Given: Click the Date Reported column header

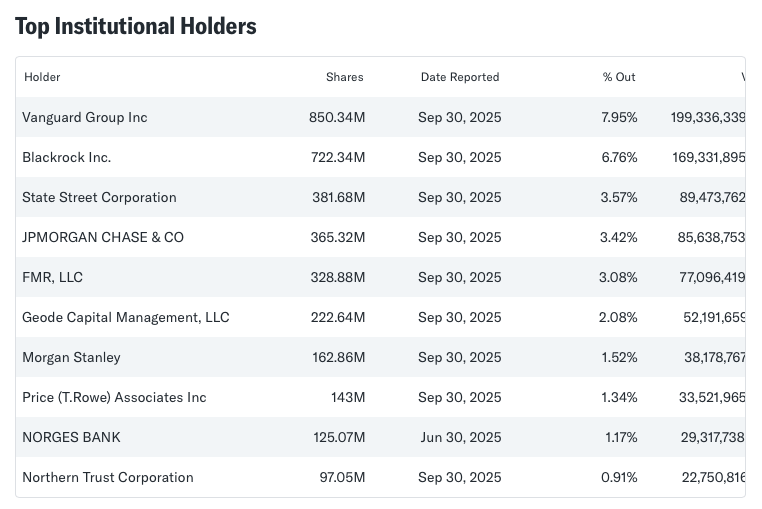Looking at the screenshot, I should coord(460,77).
